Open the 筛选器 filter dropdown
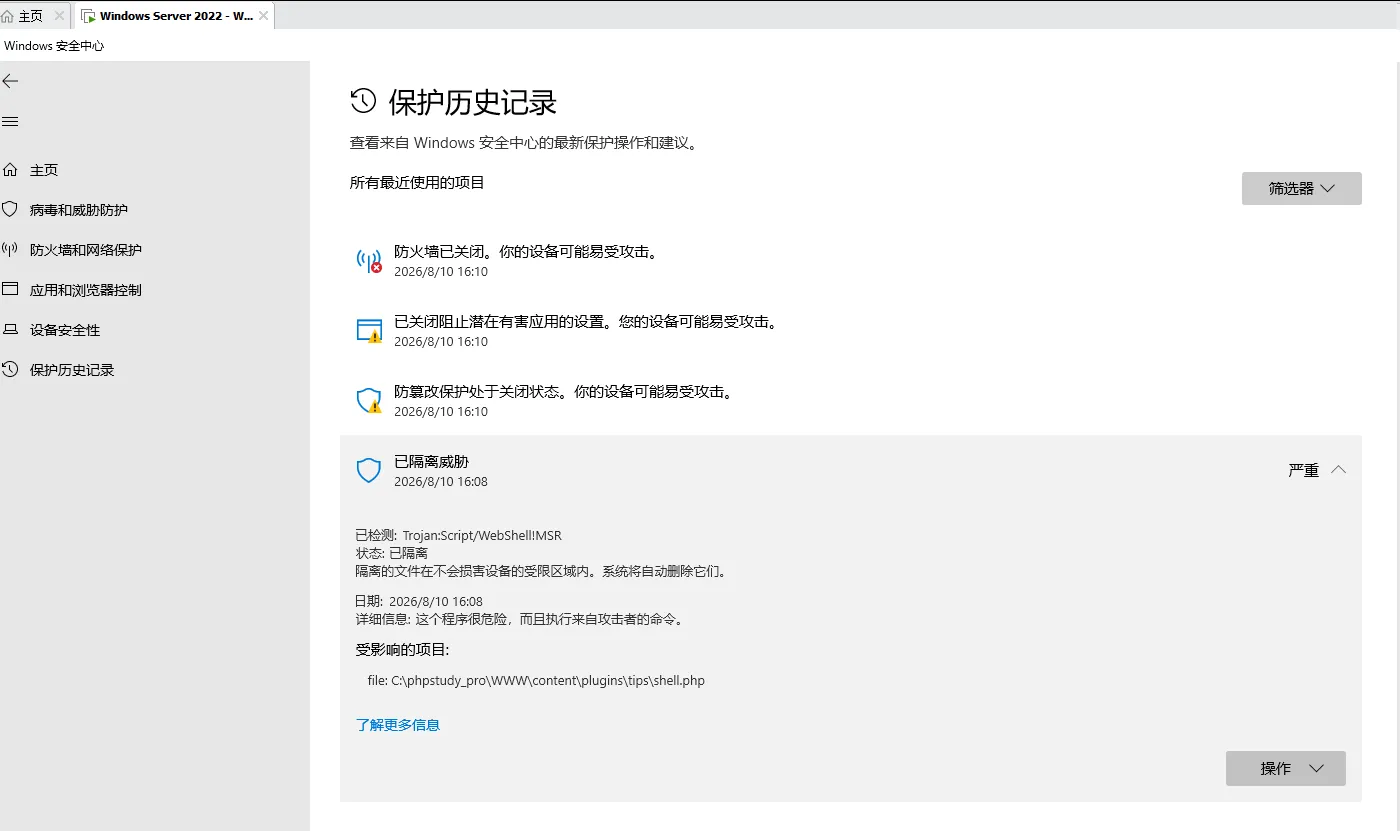The width and height of the screenshot is (1400, 831). pos(1302,188)
